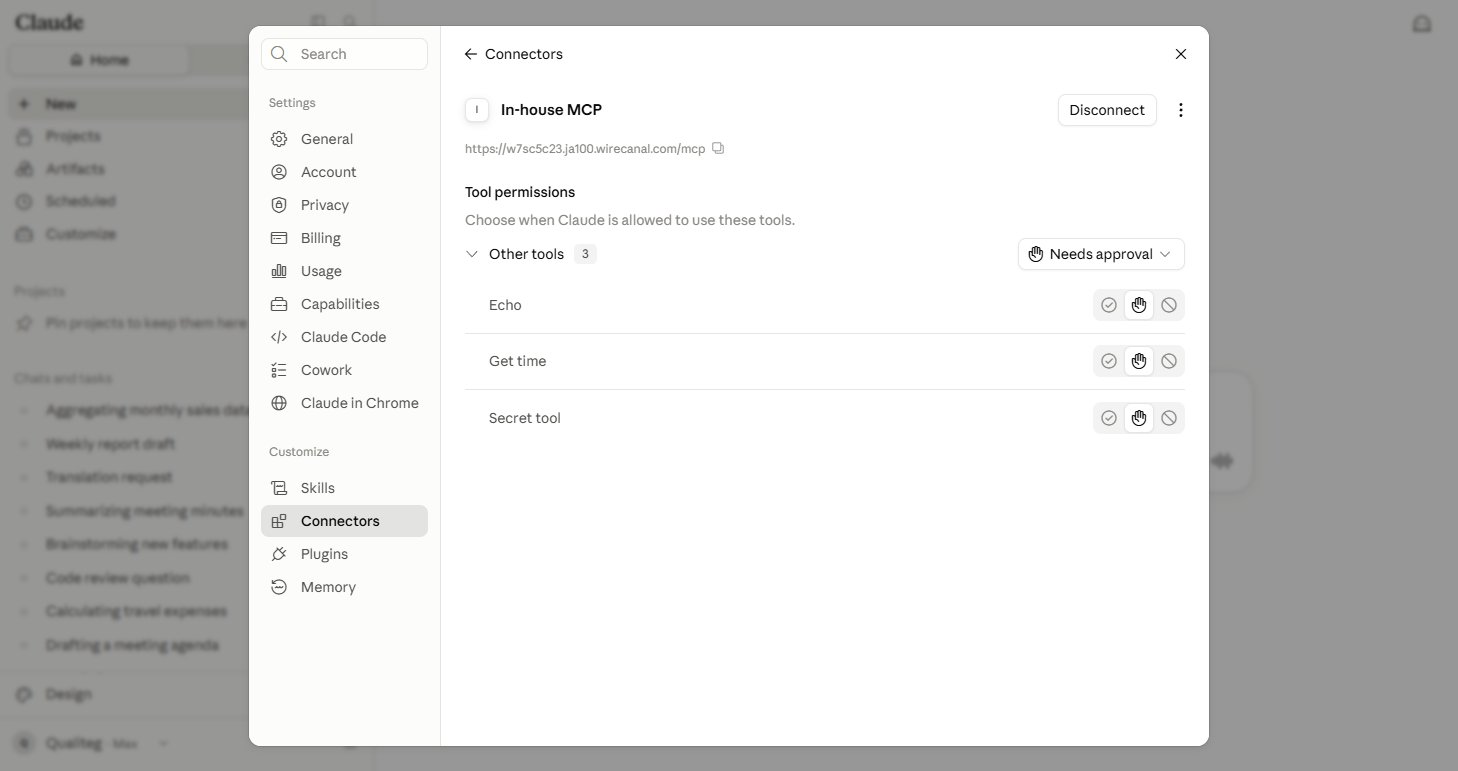
Task: Open the three-dot menu for In-house MCP
Action: coord(1181,110)
